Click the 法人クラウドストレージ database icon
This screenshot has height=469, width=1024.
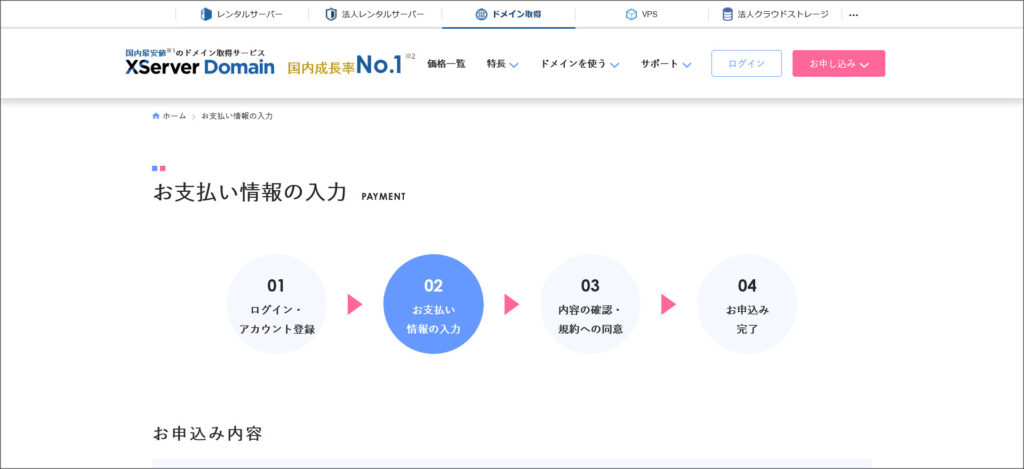(x=728, y=14)
